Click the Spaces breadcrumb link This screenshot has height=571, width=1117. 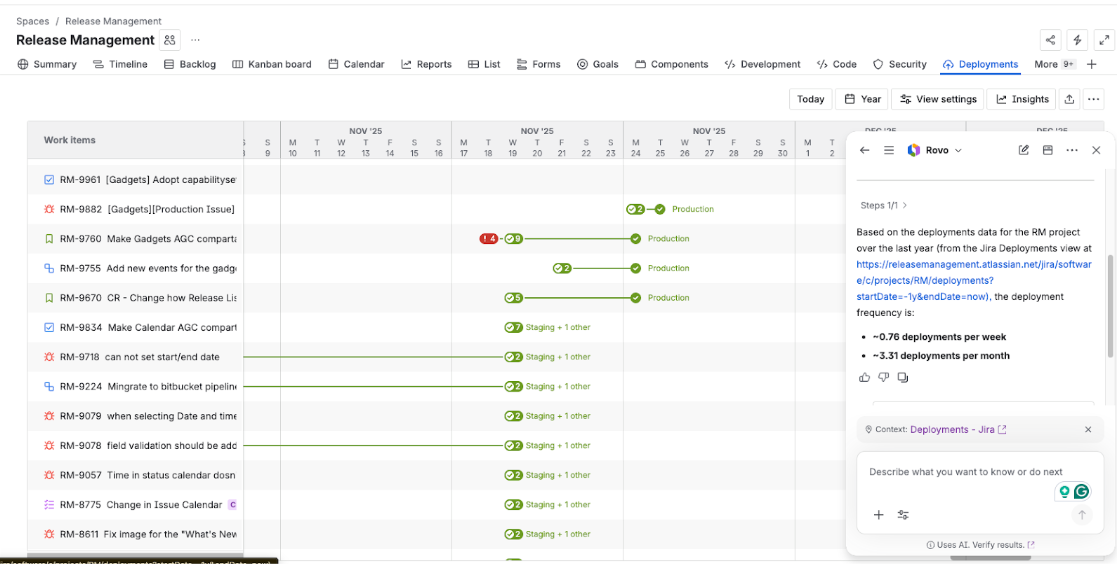point(33,21)
